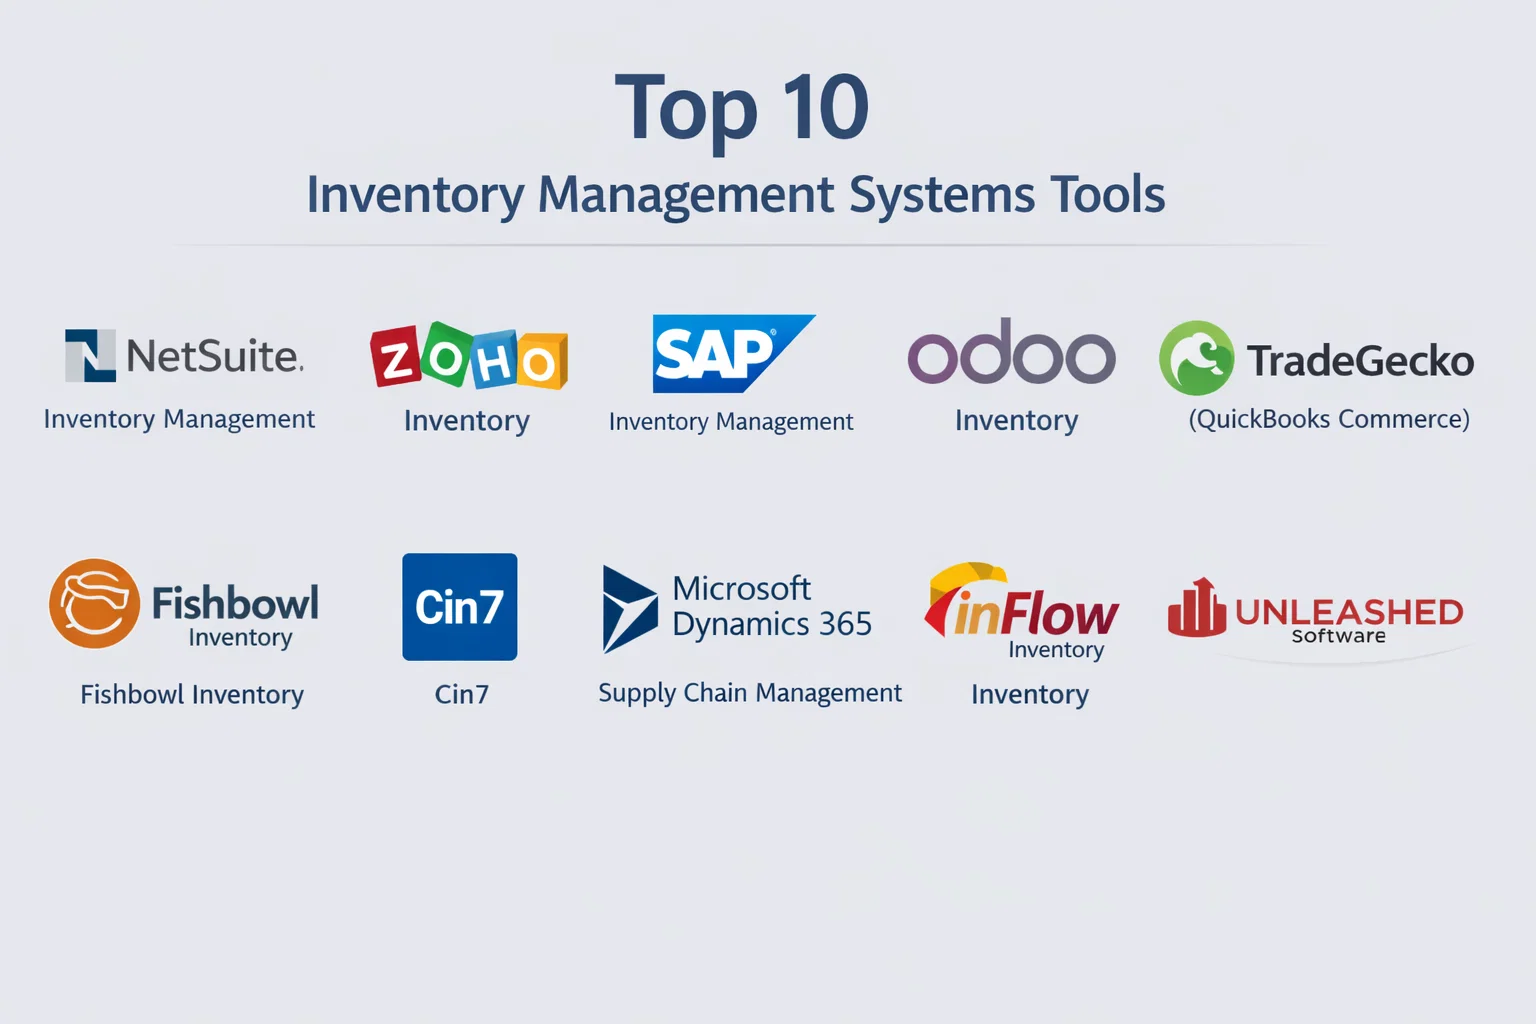Click the blue Cin7 square logo
This screenshot has width=1536, height=1024.
click(460, 607)
